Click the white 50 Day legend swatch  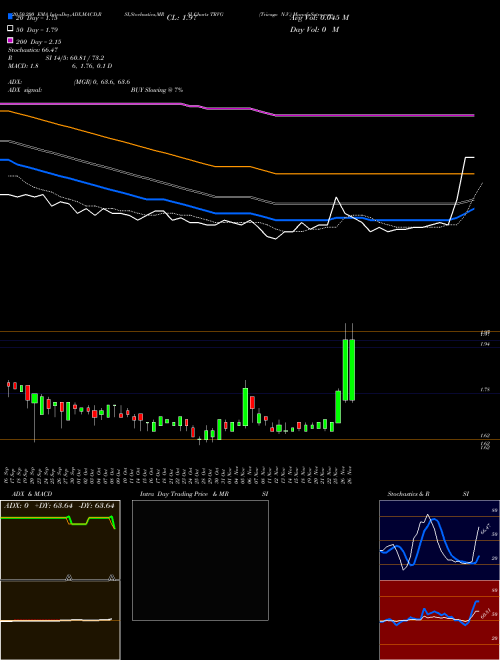(10, 29)
